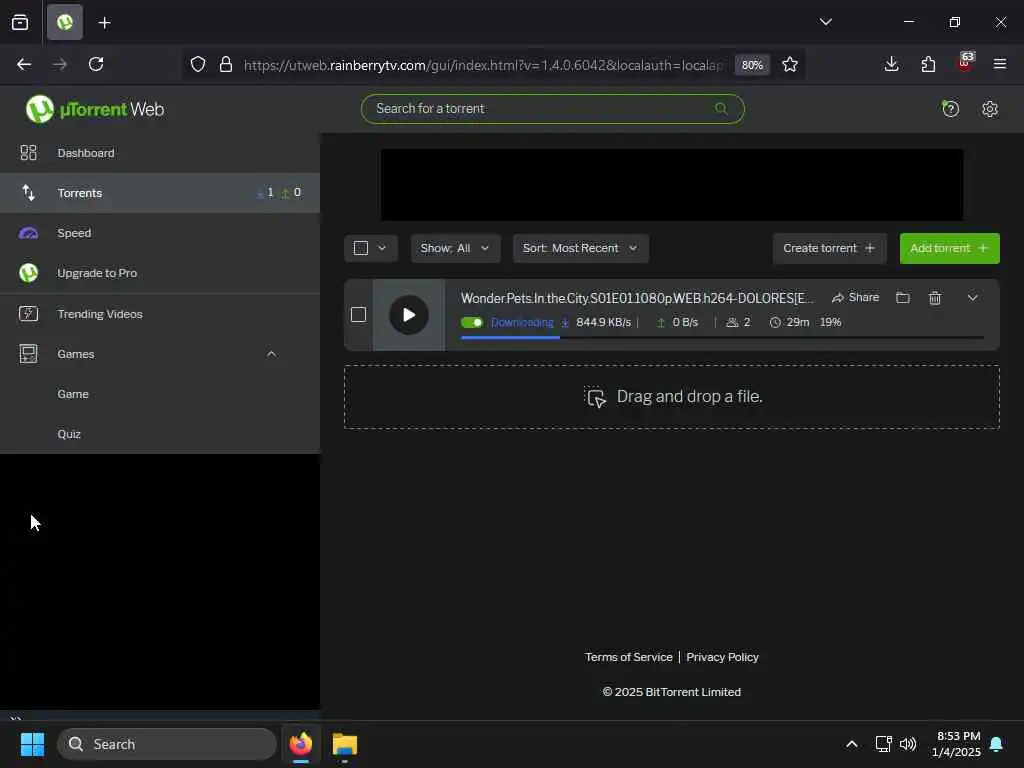The image size is (1024, 768).
Task: Tick the Wonder Pets torrent checkbox
Action: (x=359, y=315)
